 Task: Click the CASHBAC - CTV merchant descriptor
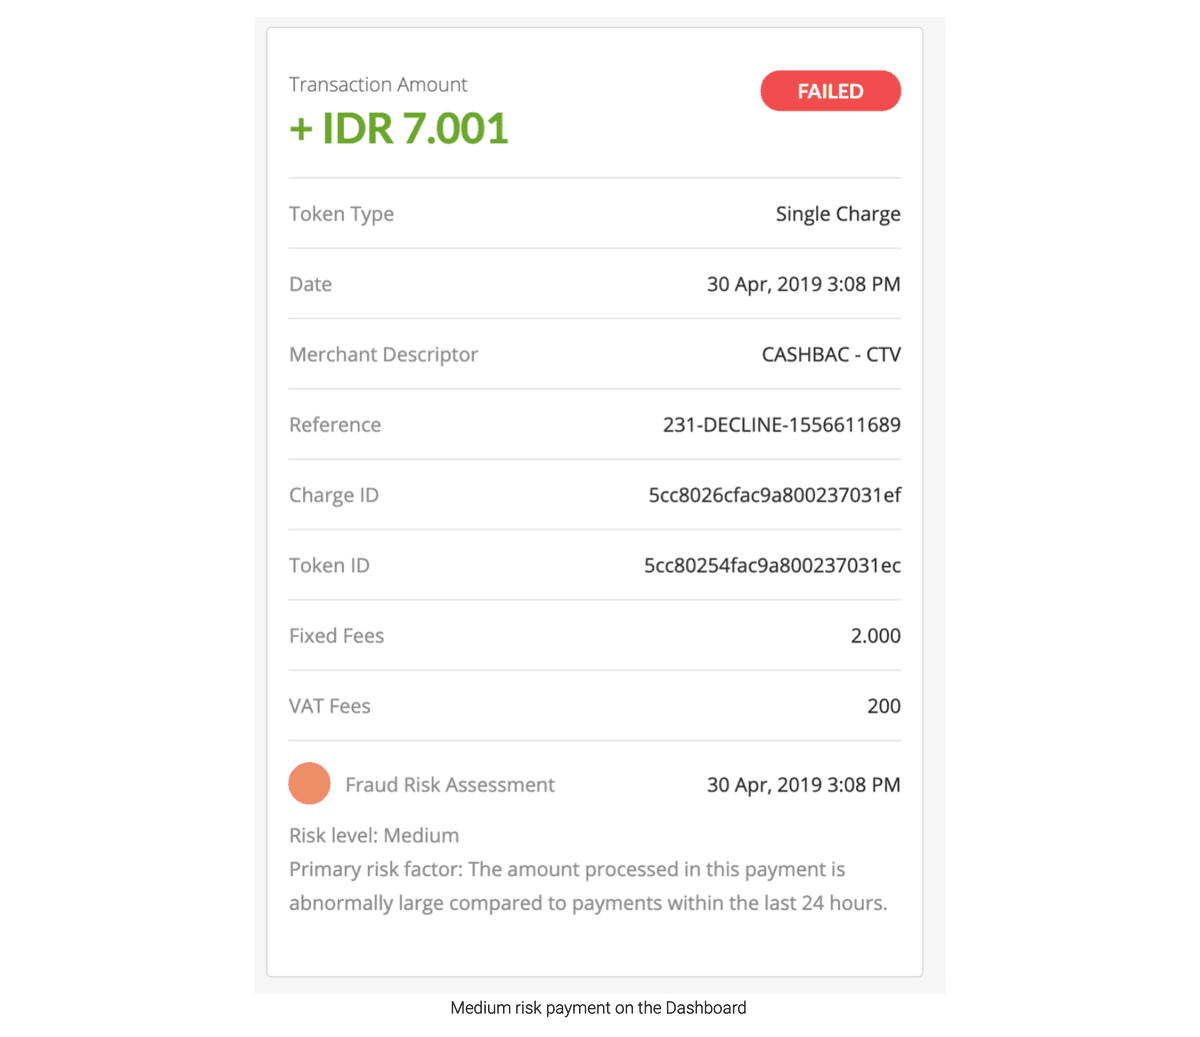830,355
